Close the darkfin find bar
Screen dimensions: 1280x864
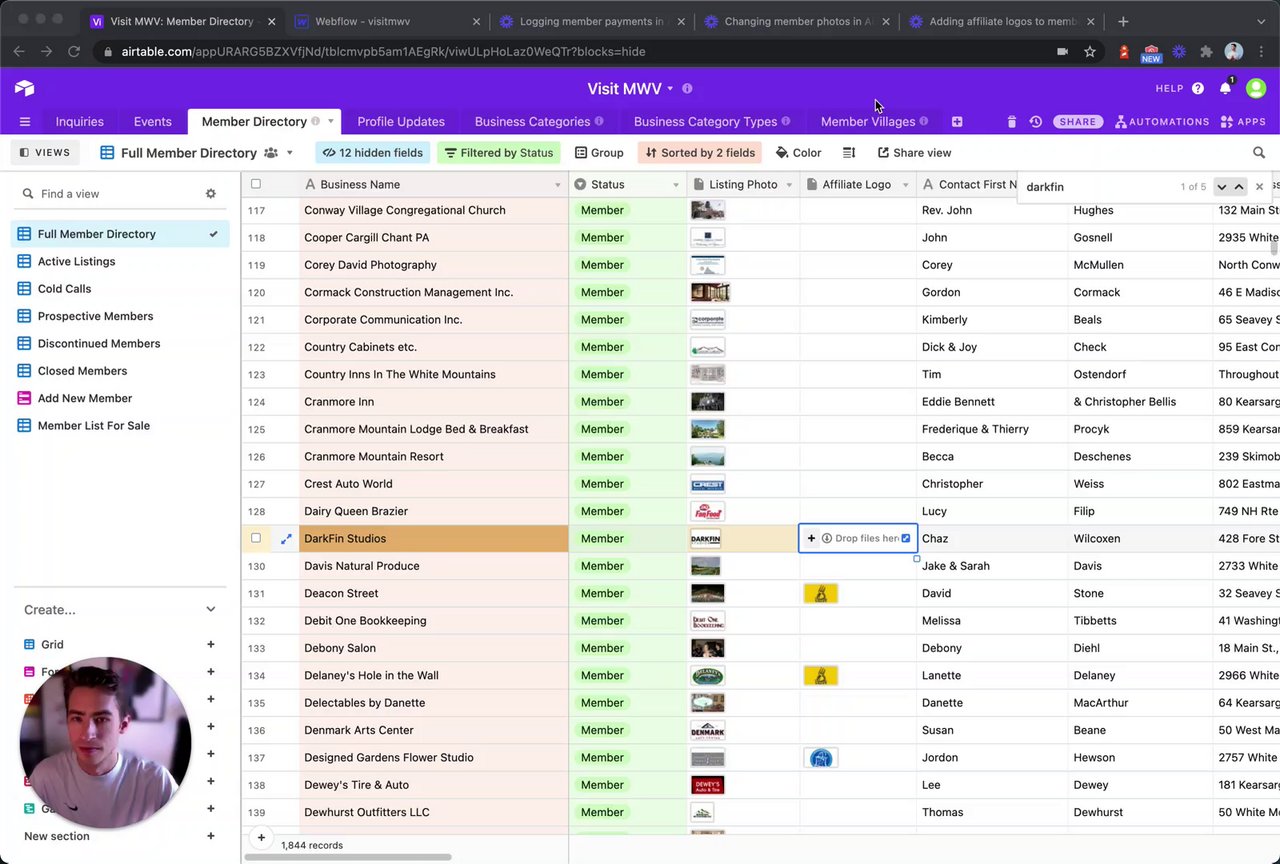1259,187
